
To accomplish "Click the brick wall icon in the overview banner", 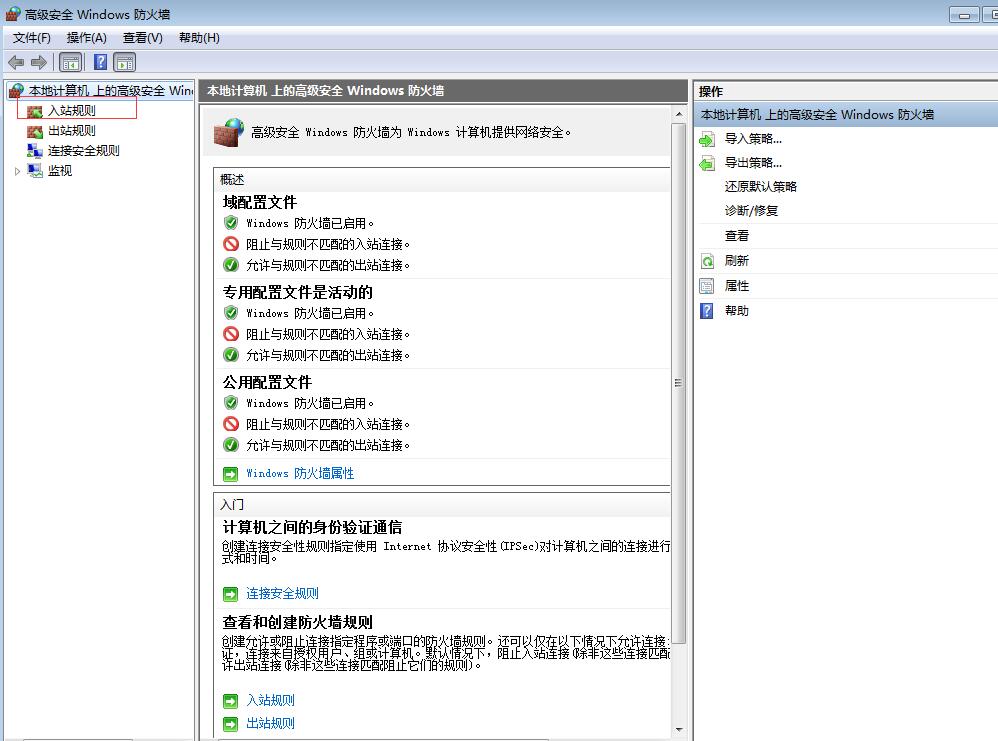I will pos(228,132).
